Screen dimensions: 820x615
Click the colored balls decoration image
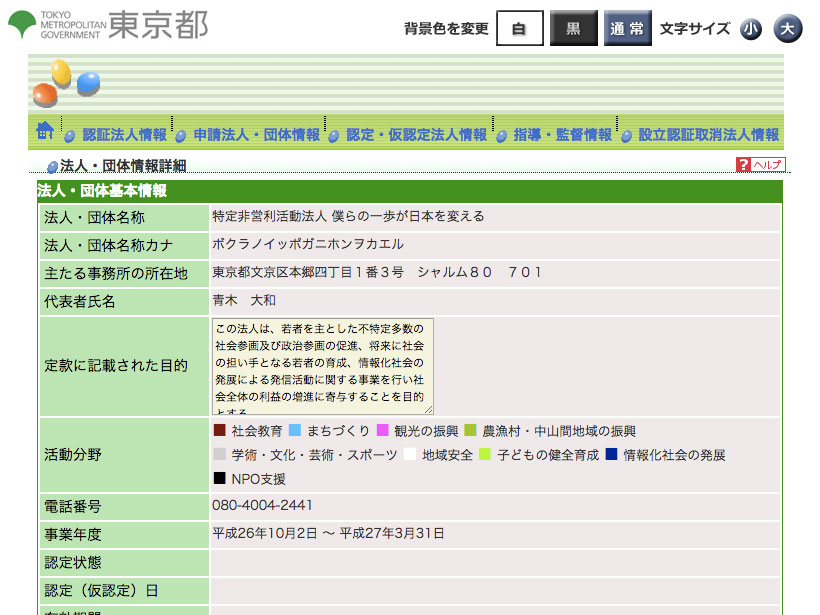tap(66, 83)
